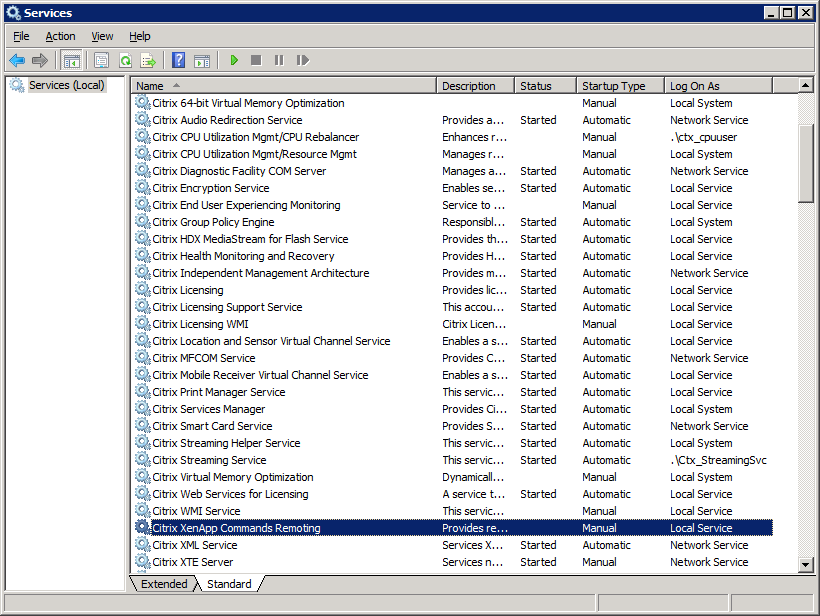820x616 pixels.
Task: Click the Stop Service toolbar button
Action: (256, 61)
